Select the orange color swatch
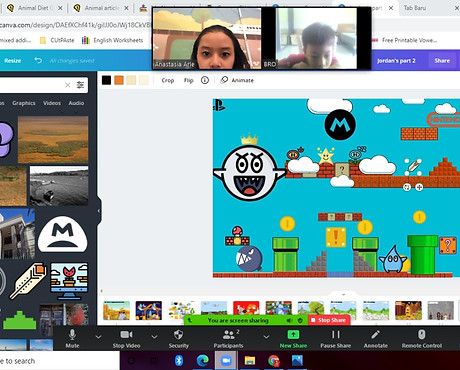Screen dimensions: 460x370 119,80
